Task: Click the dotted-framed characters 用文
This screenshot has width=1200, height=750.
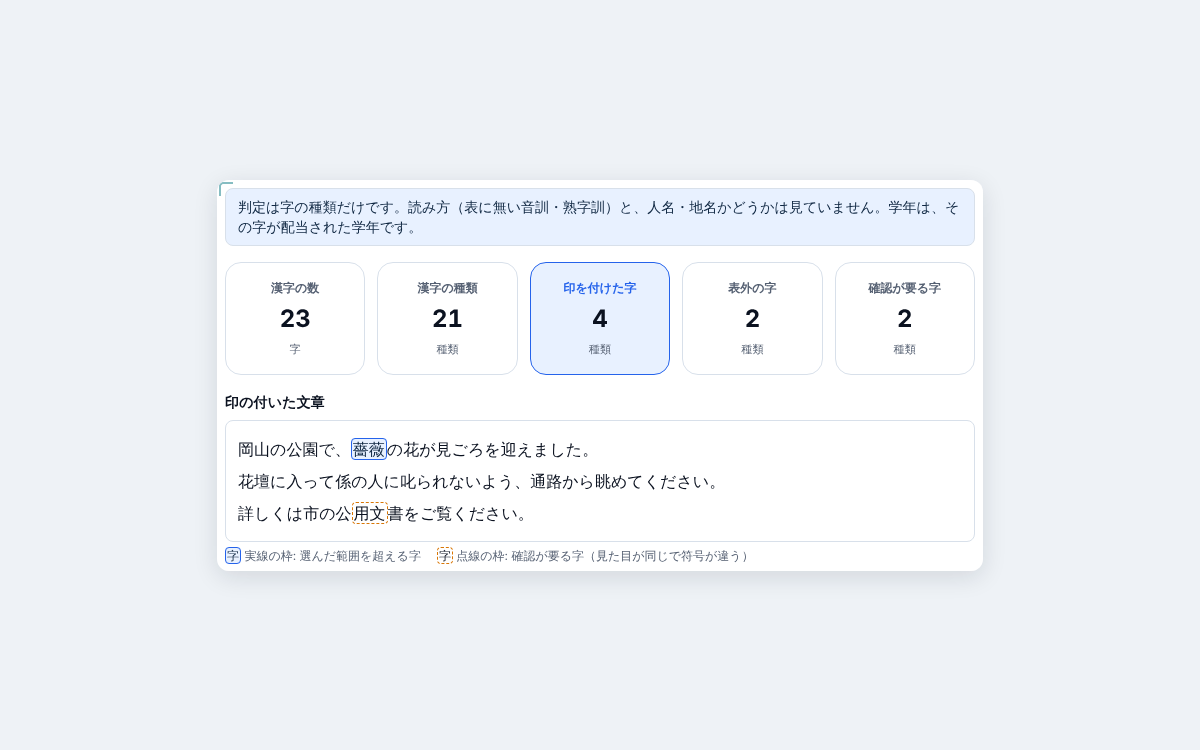Action: point(369,513)
